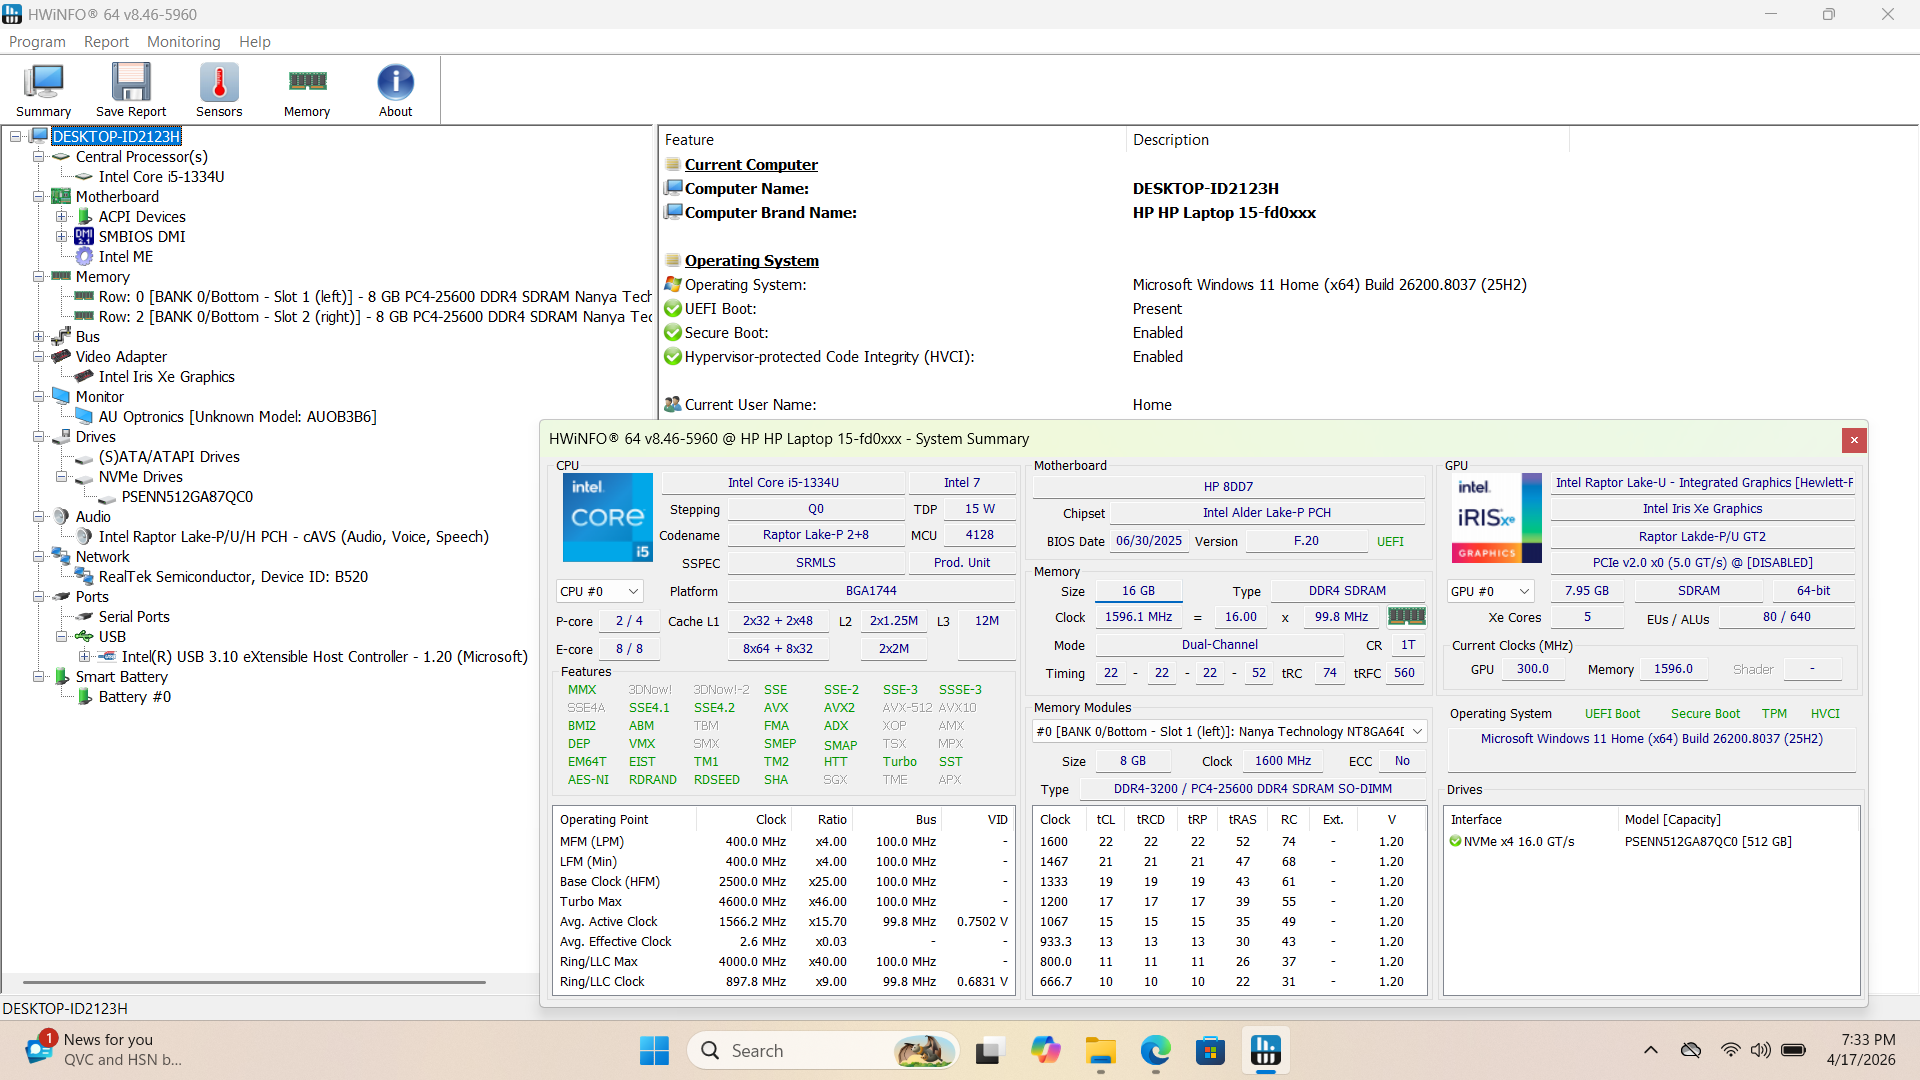1920x1080 pixels.
Task: Expand the Intel(R) USB 3.10 controller node
Action: 84,657
